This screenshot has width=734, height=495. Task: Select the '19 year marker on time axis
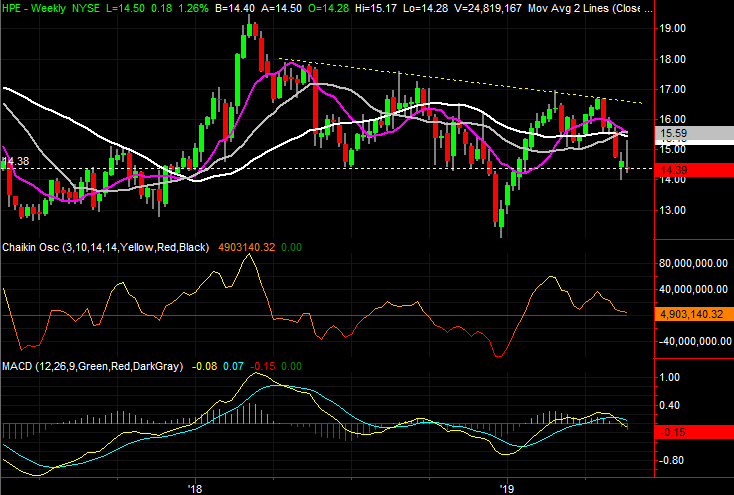pyautogui.click(x=506, y=489)
